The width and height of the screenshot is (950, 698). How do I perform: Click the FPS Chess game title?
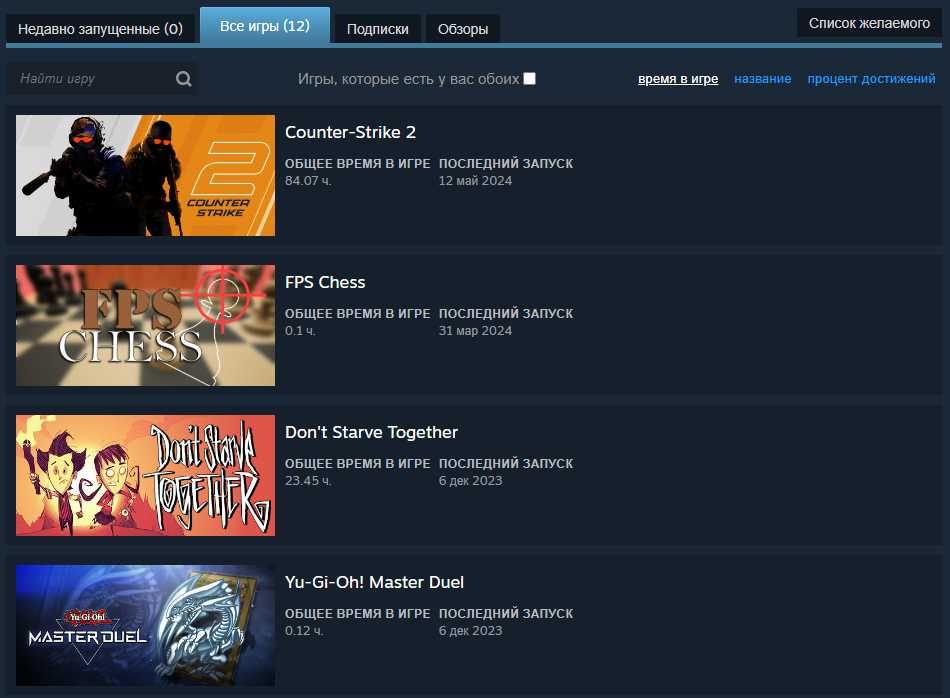(325, 282)
